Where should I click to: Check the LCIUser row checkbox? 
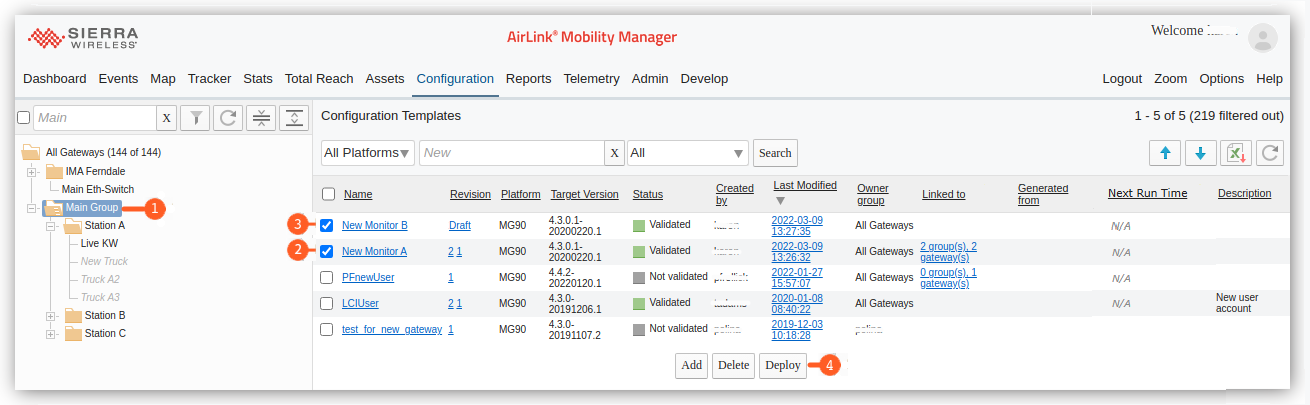coord(327,303)
